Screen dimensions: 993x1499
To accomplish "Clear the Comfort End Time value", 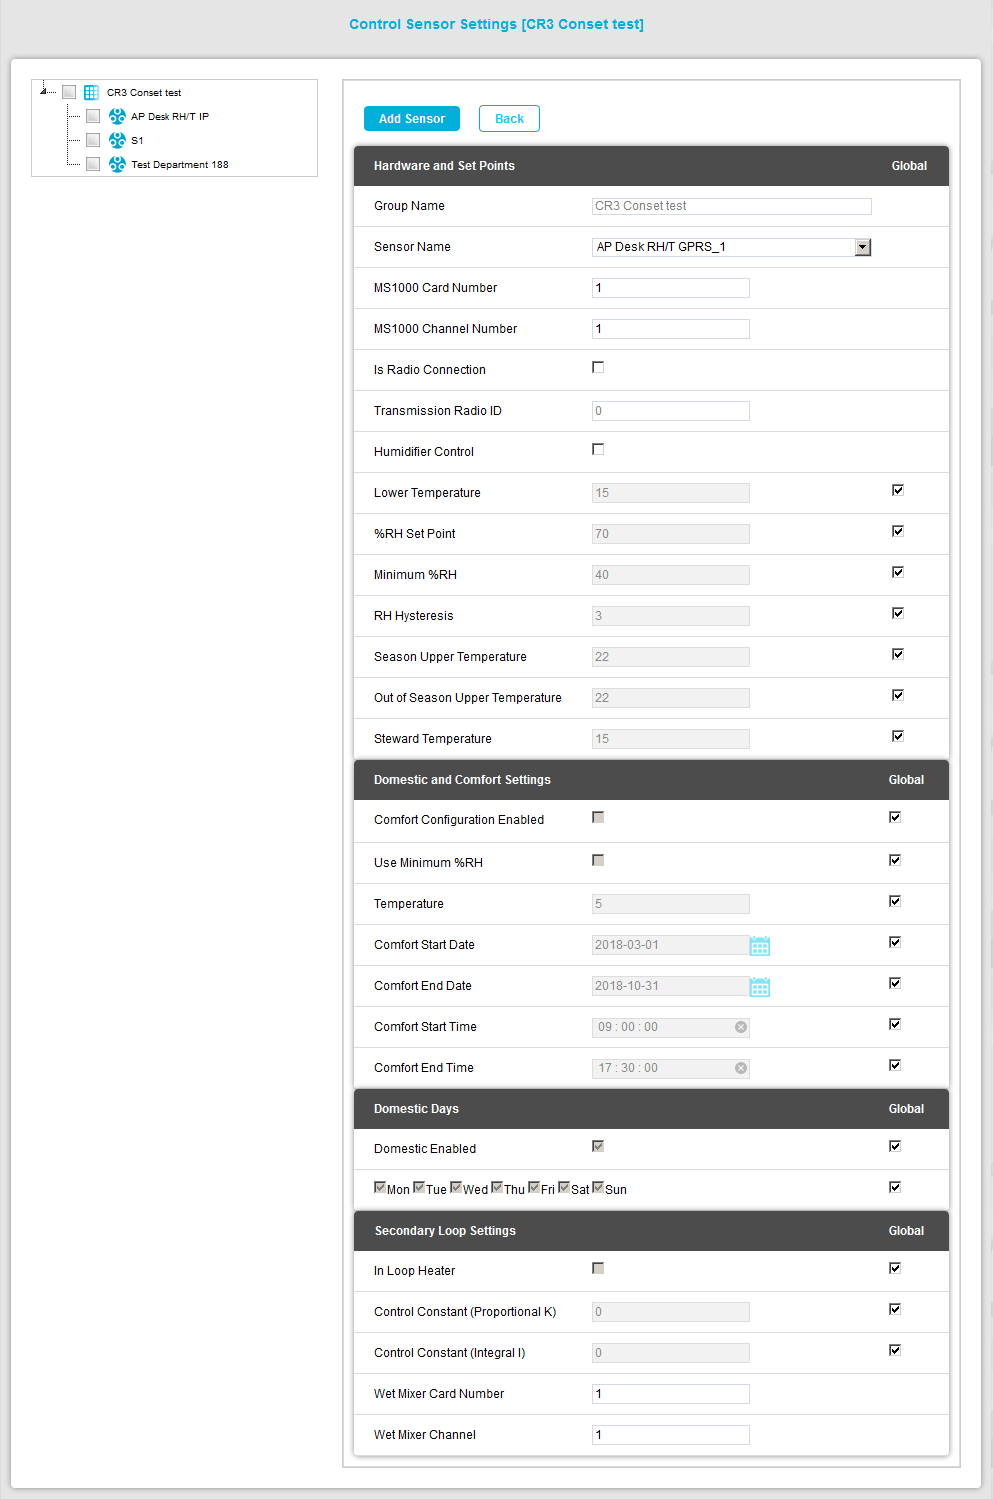I will point(741,1068).
